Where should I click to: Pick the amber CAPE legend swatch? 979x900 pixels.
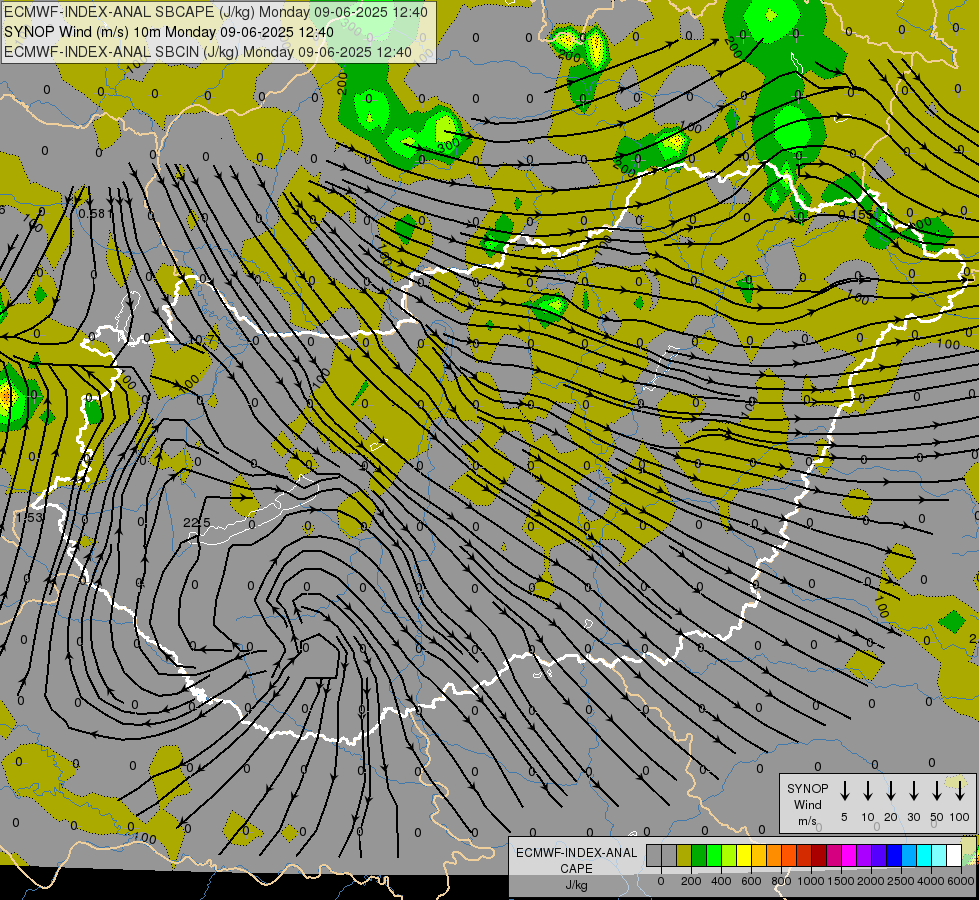(x=759, y=855)
